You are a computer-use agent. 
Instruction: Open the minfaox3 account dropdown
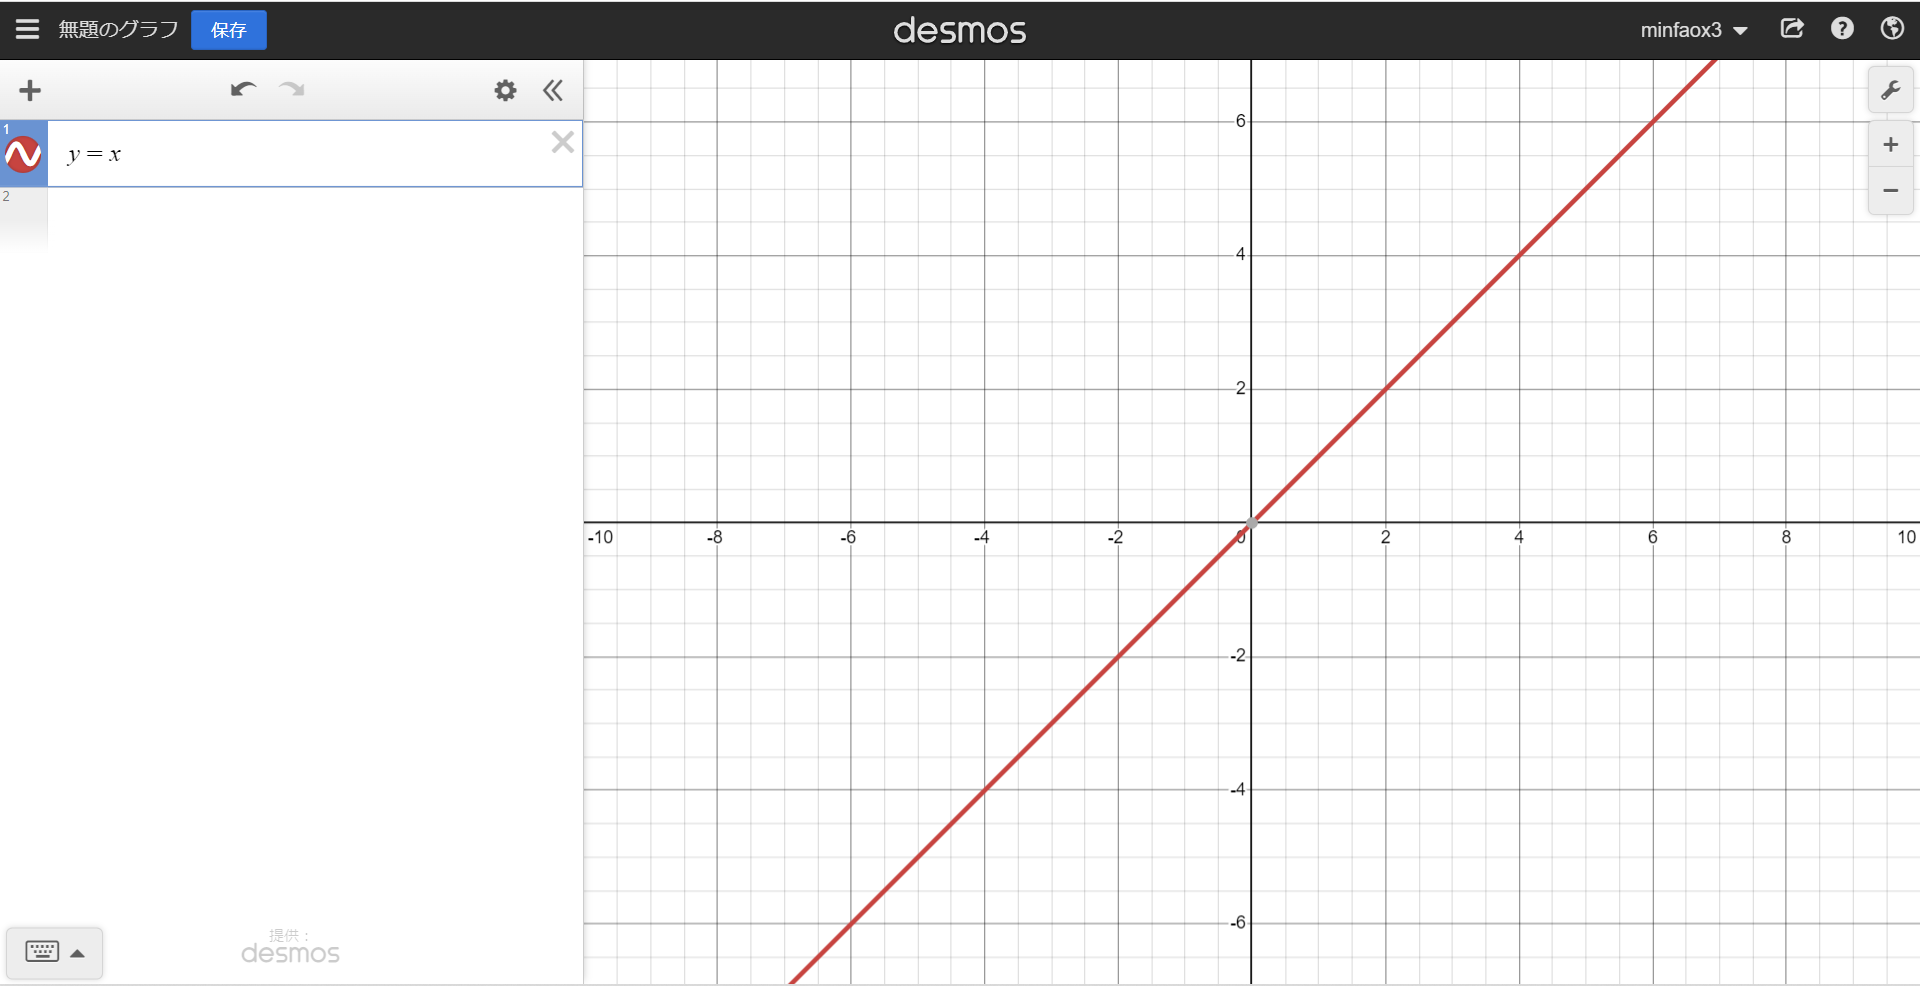click(1693, 31)
